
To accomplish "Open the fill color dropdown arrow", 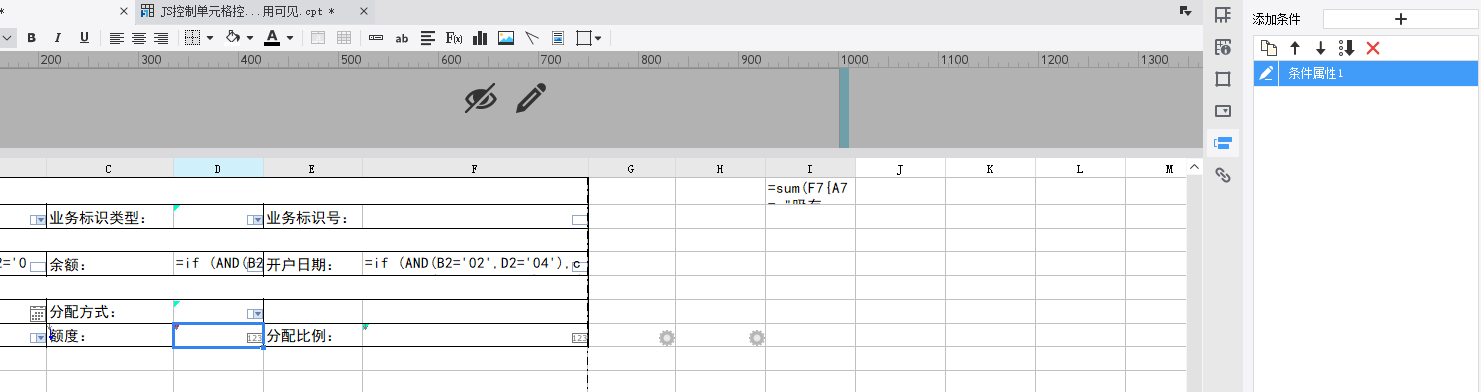I will click(x=250, y=38).
